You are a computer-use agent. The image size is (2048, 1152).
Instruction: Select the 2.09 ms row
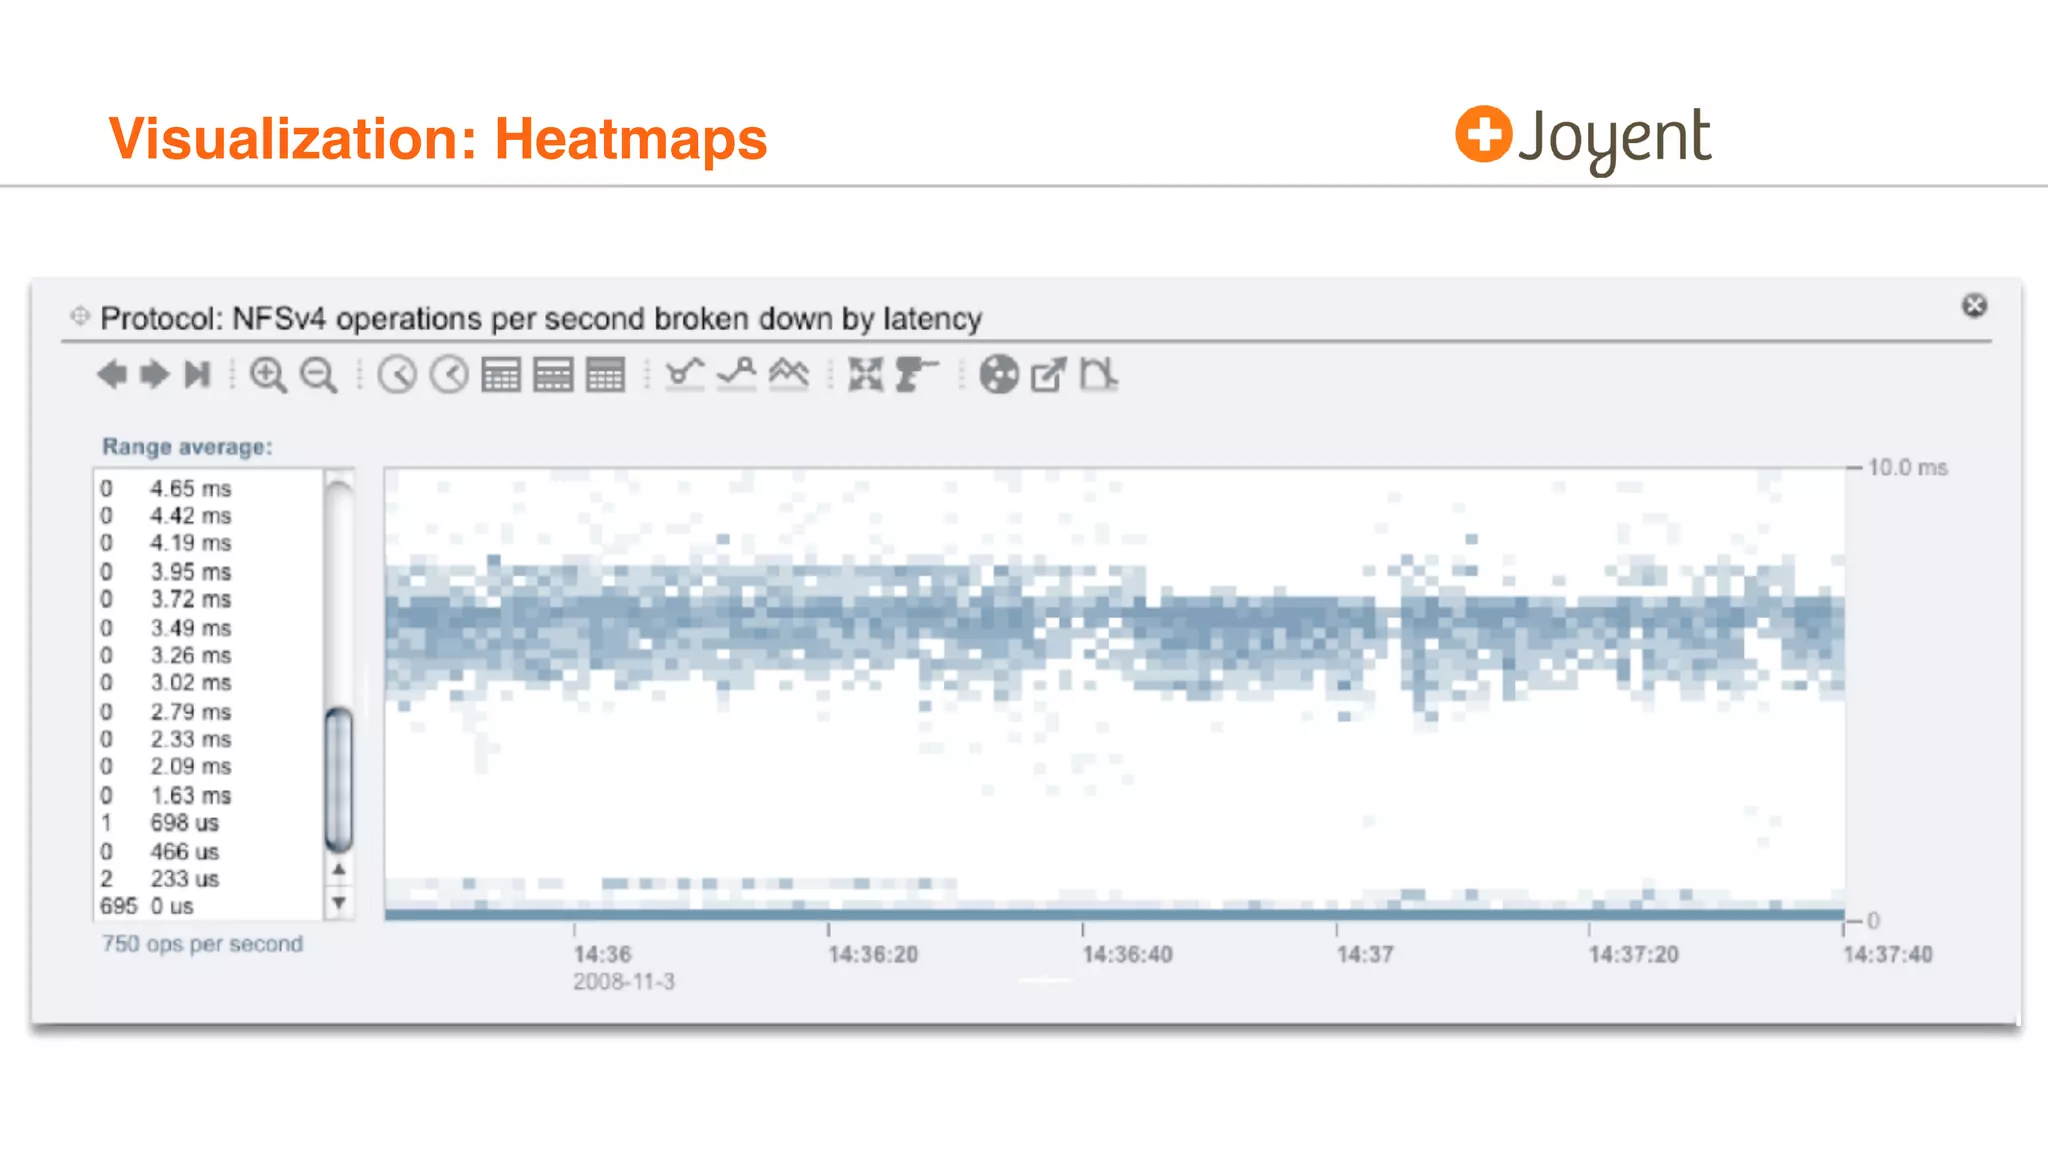(x=208, y=766)
